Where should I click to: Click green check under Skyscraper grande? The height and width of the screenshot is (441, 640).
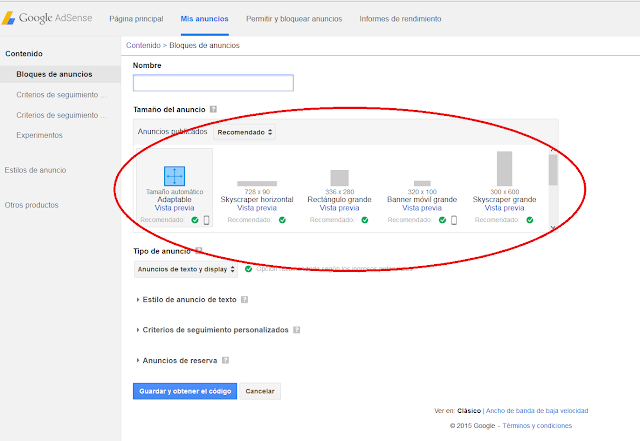pyautogui.click(x=530, y=220)
